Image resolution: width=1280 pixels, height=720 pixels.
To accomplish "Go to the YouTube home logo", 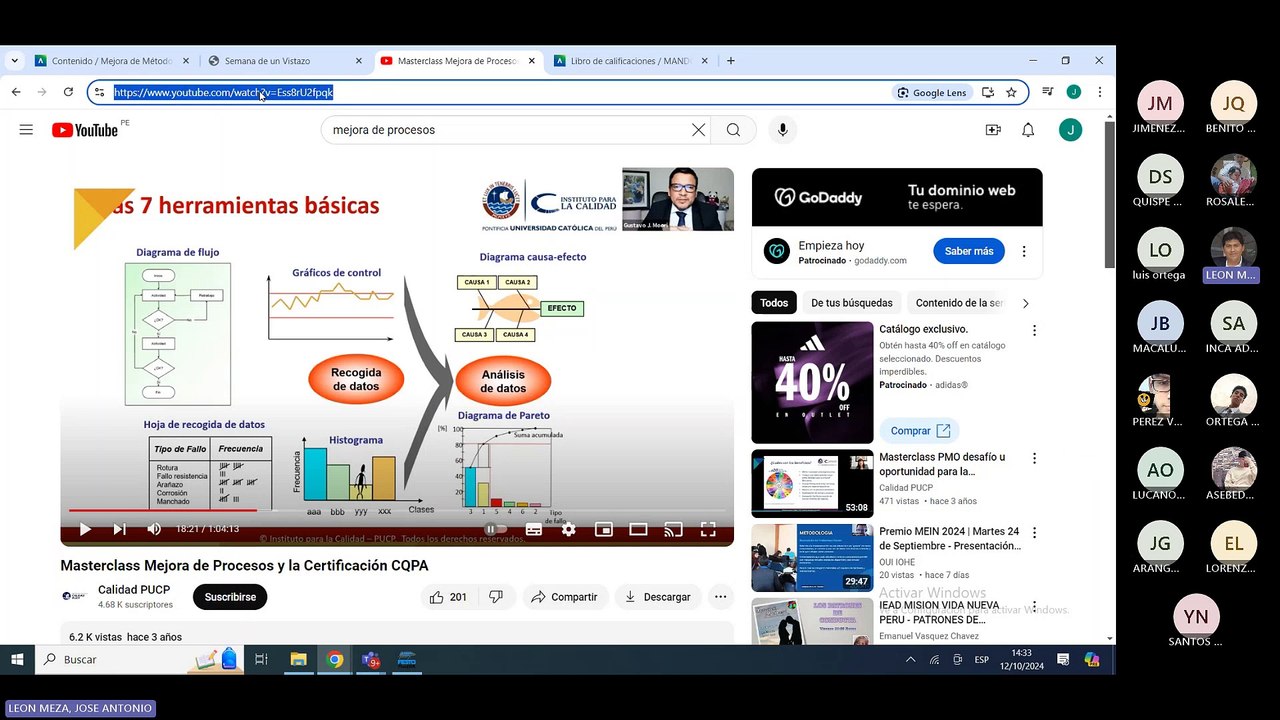I will coord(85,130).
